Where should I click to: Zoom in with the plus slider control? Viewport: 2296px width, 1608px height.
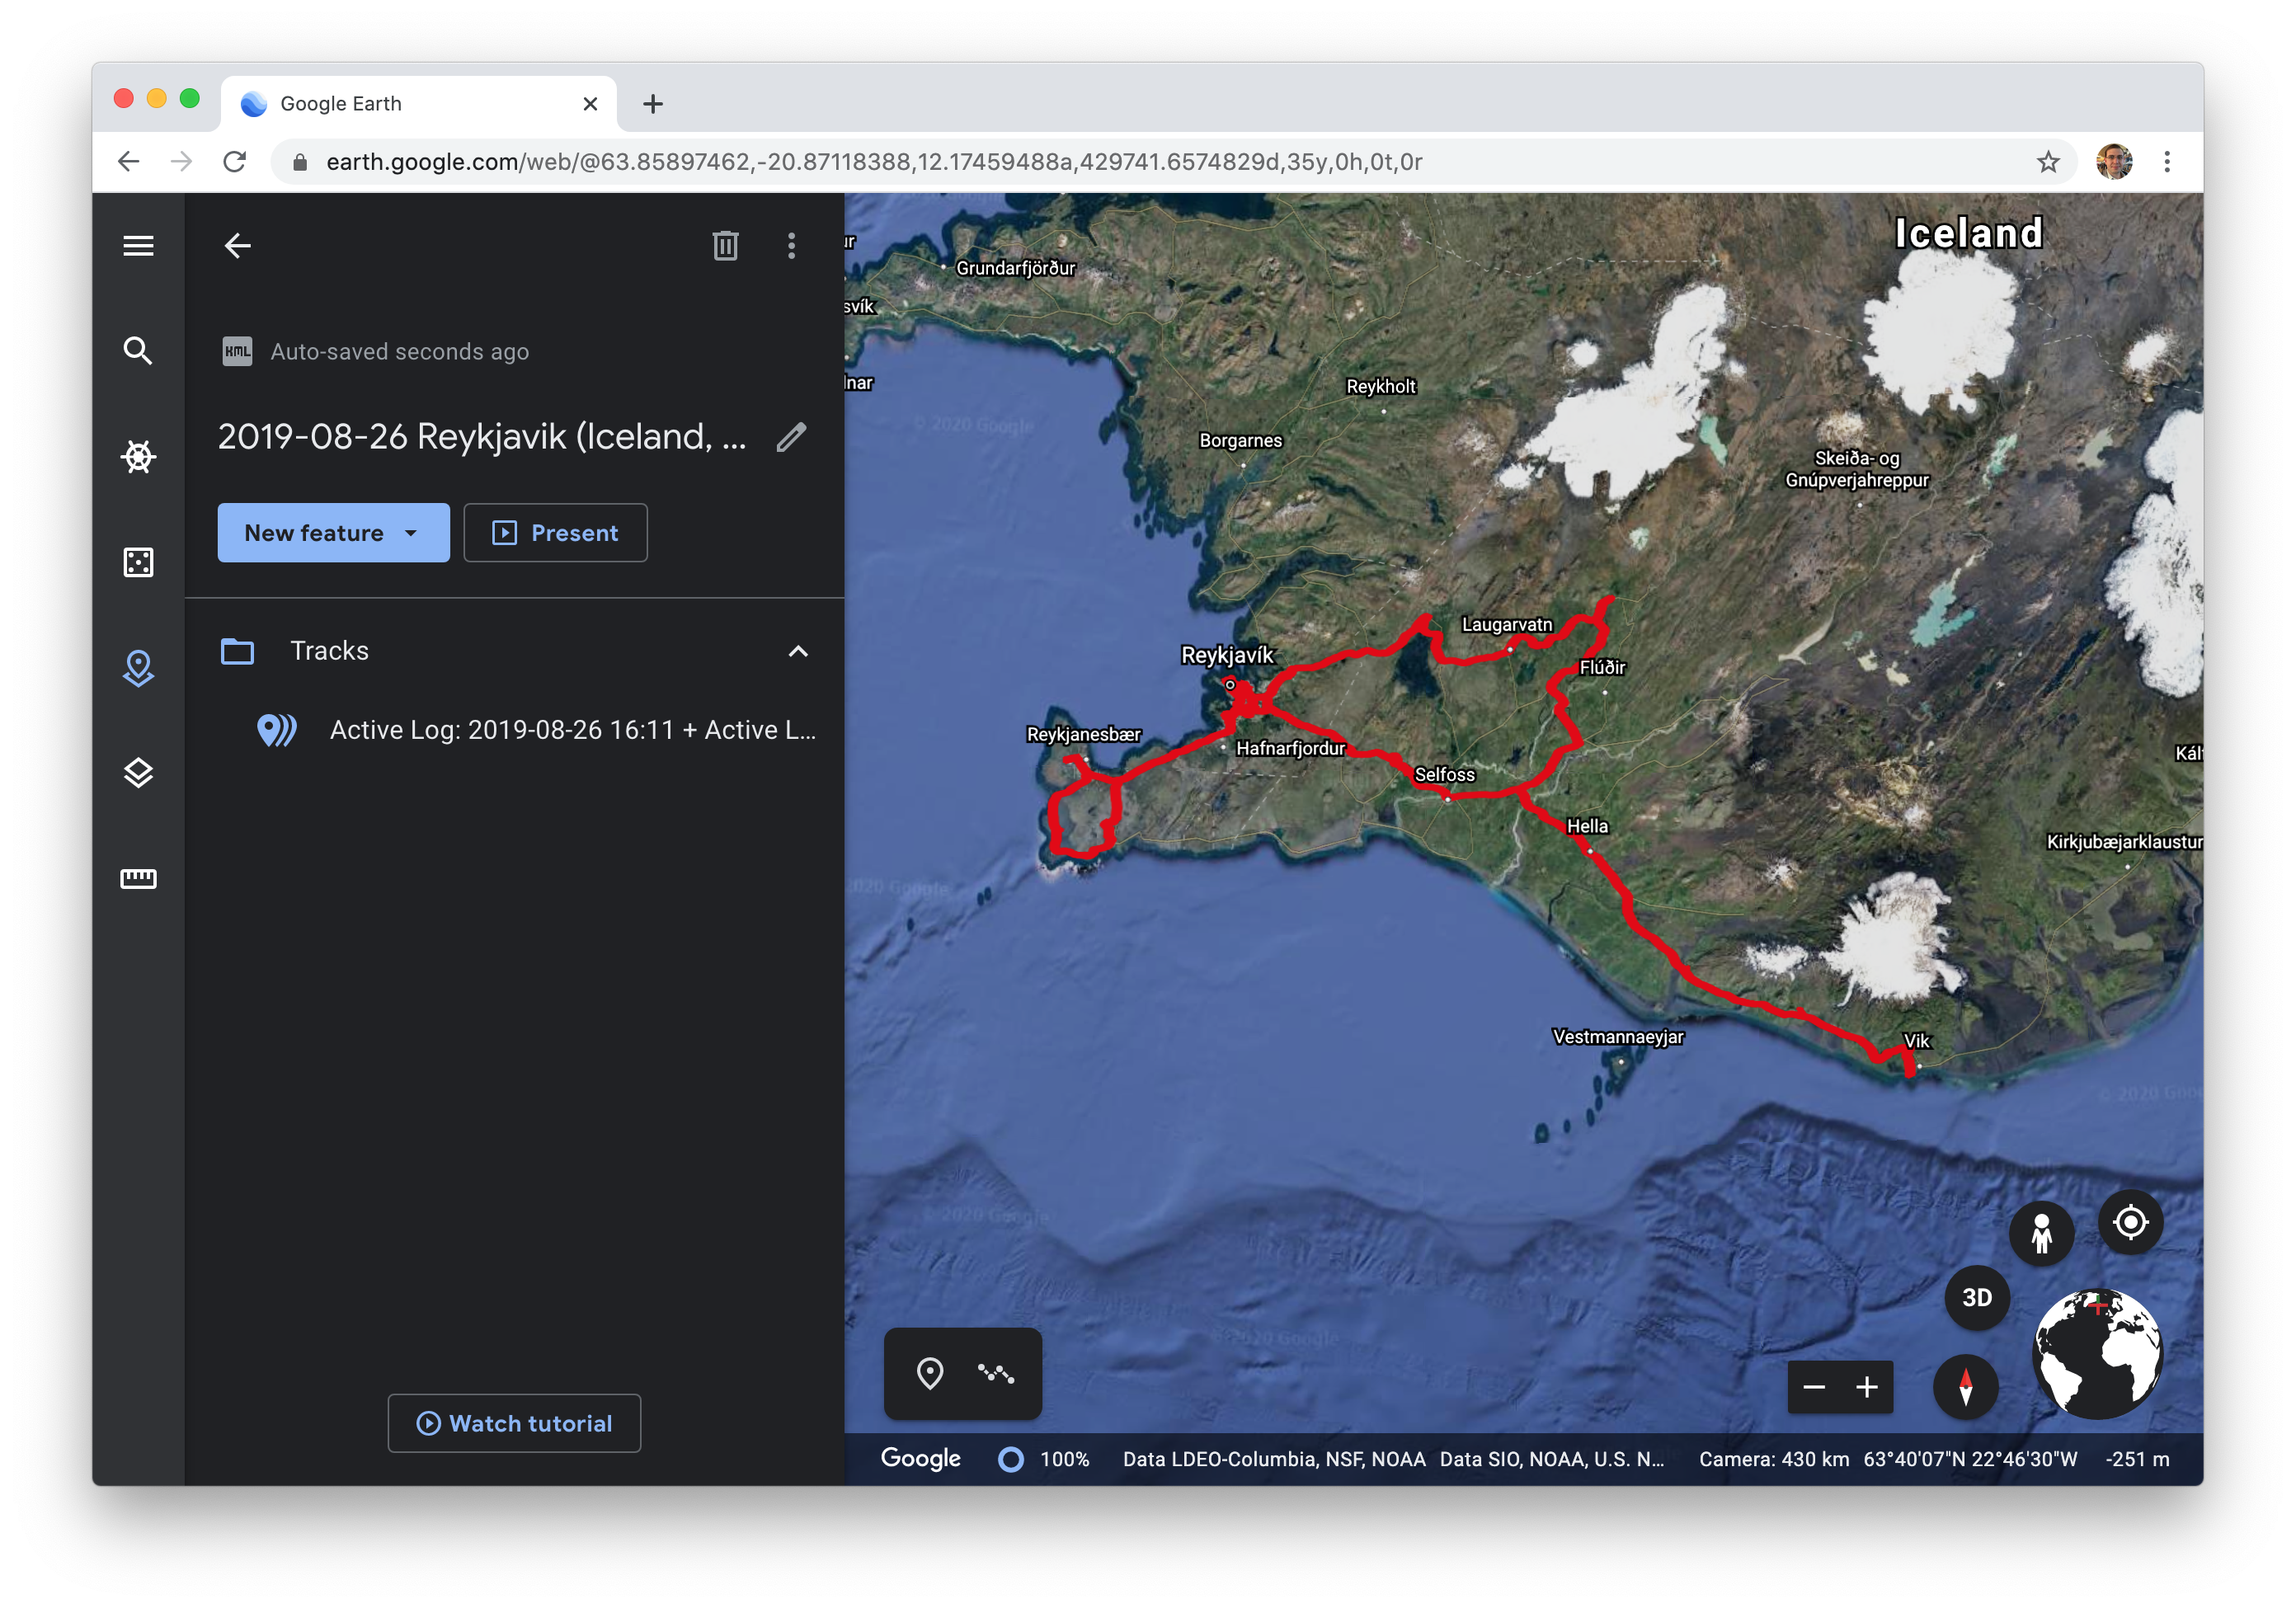(x=1868, y=1388)
